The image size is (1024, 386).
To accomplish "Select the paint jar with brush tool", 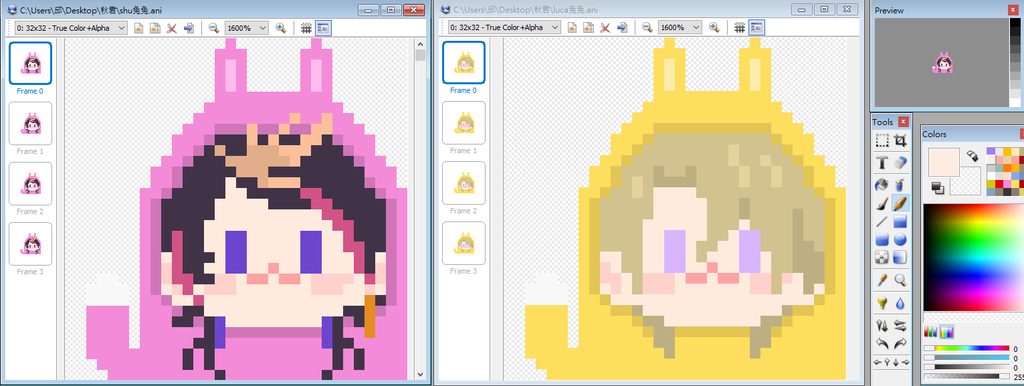I will tap(900, 185).
